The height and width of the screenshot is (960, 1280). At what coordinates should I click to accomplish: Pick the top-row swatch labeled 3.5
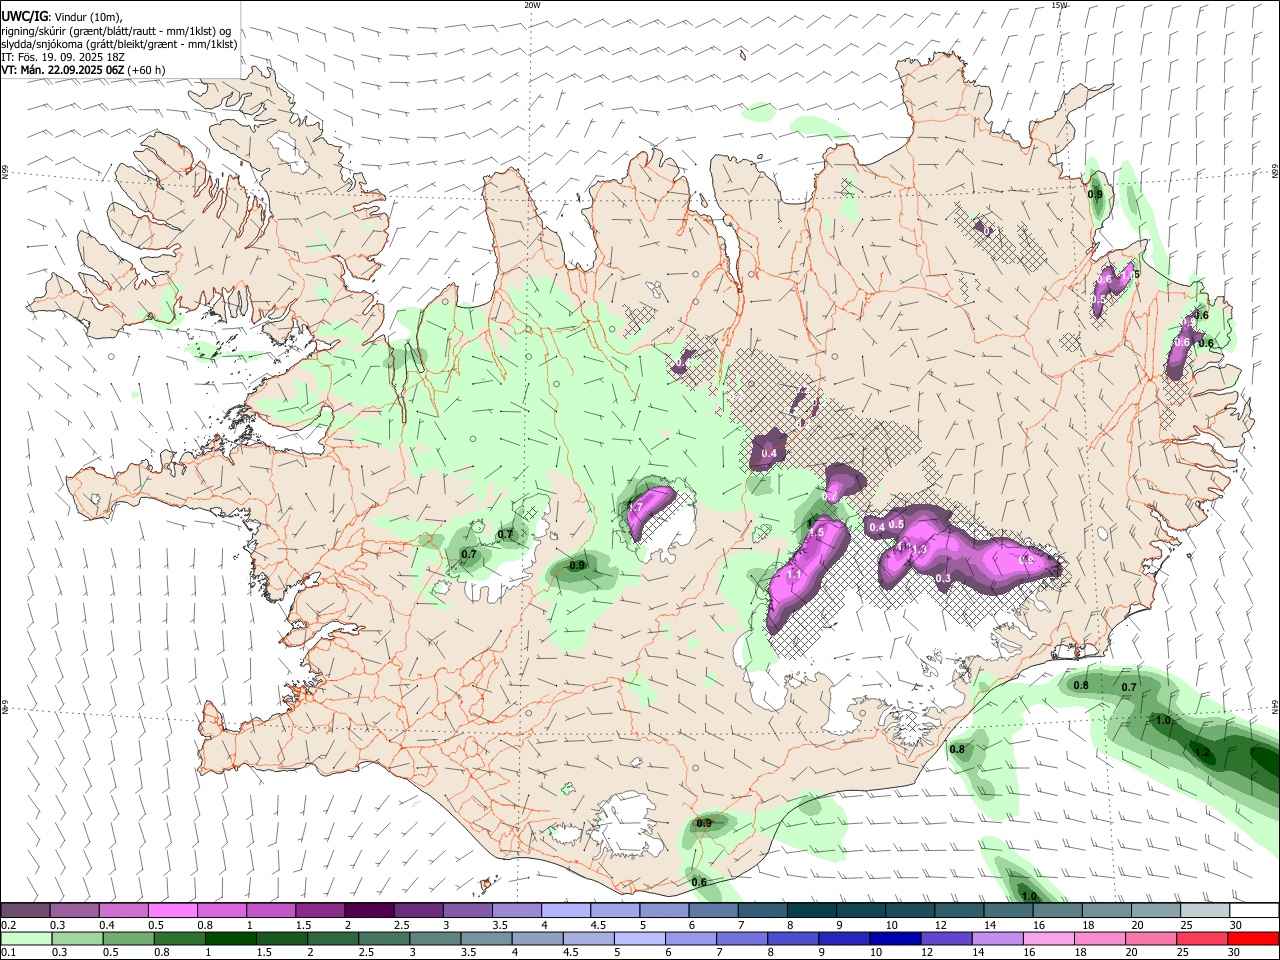(x=516, y=910)
